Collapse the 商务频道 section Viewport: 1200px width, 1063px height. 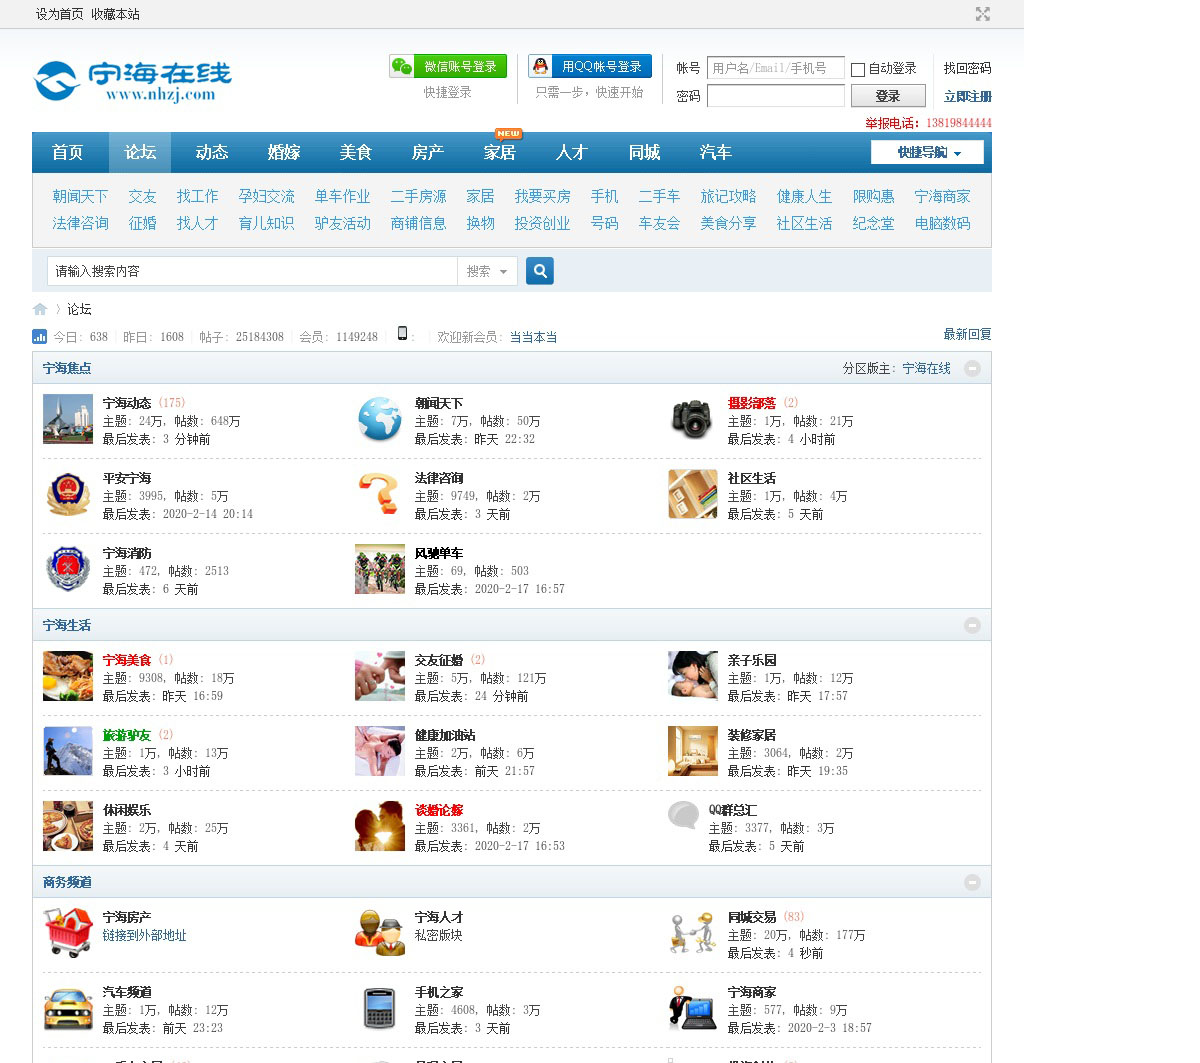point(972,883)
